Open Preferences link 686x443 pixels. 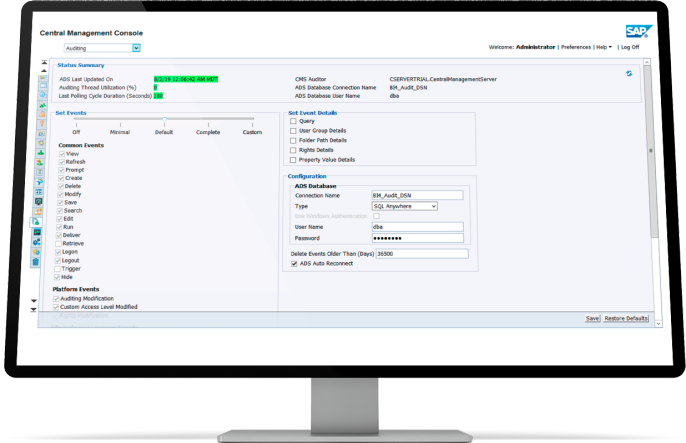click(576, 47)
